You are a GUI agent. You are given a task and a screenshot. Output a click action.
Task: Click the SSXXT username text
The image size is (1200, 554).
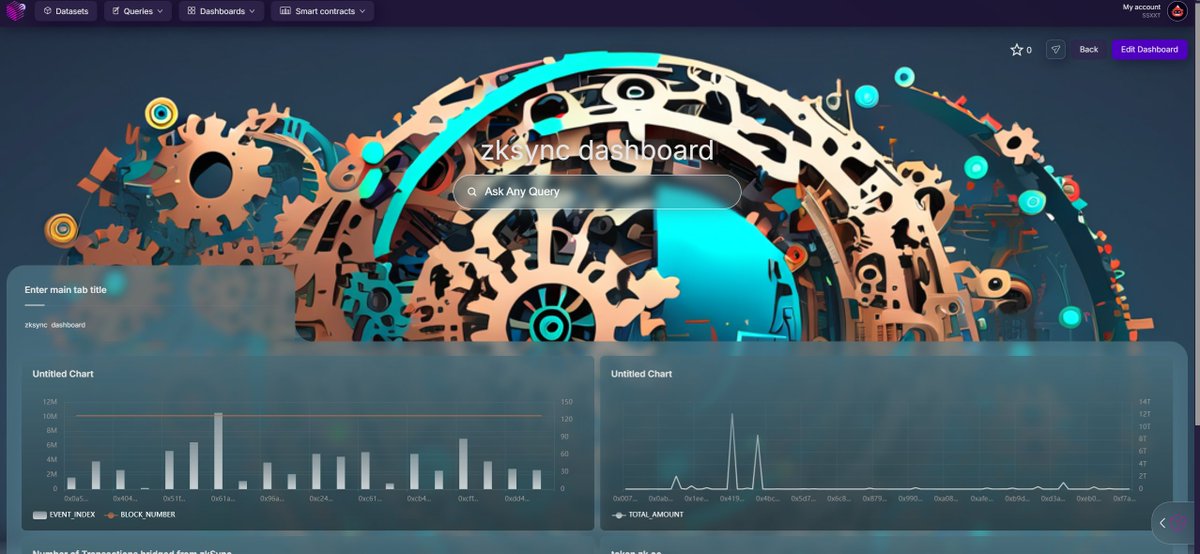tap(1151, 16)
